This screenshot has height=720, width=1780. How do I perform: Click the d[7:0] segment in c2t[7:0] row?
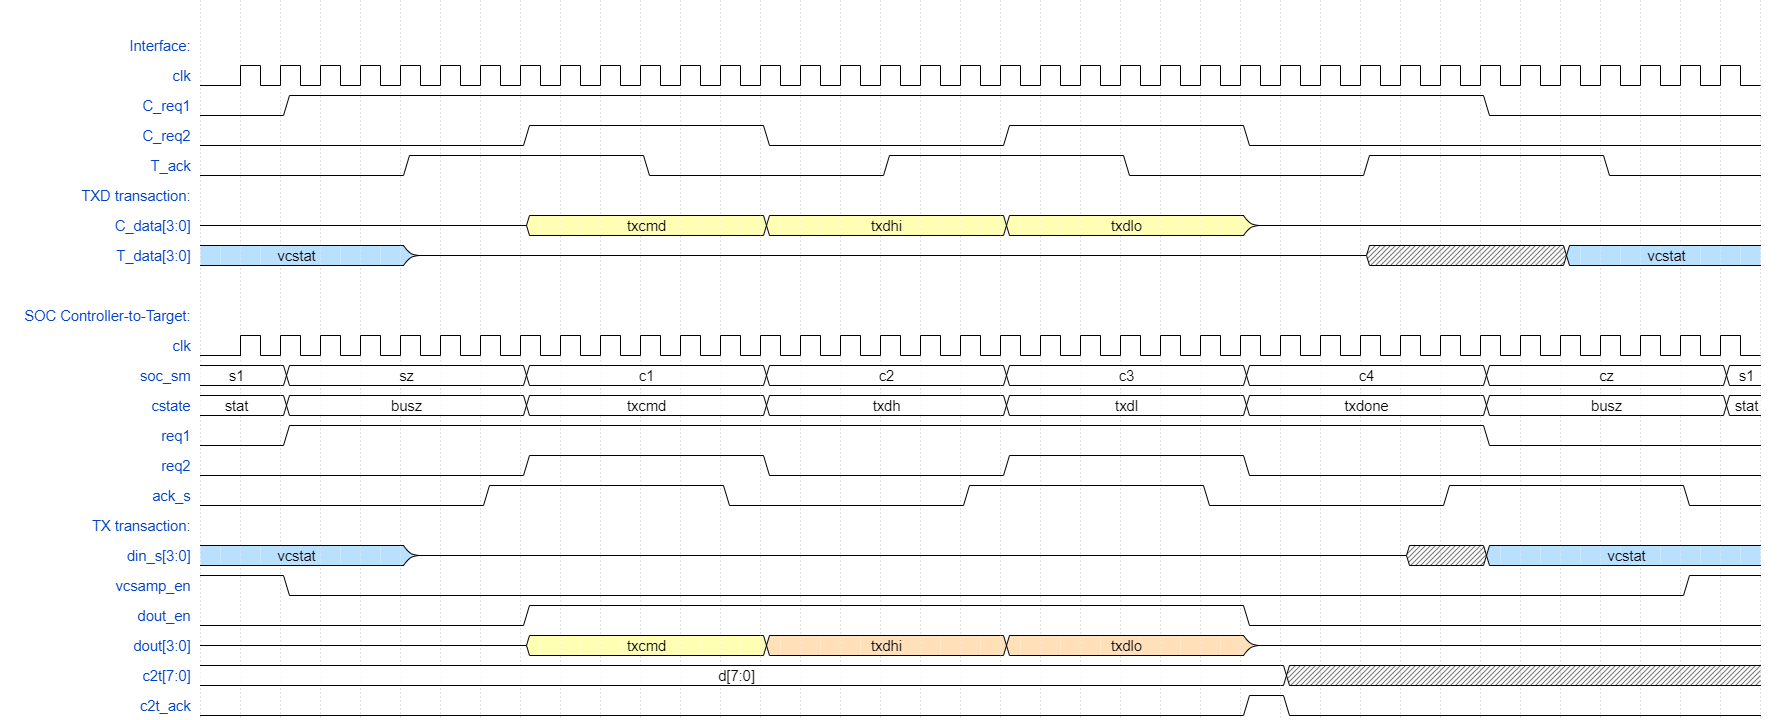736,676
